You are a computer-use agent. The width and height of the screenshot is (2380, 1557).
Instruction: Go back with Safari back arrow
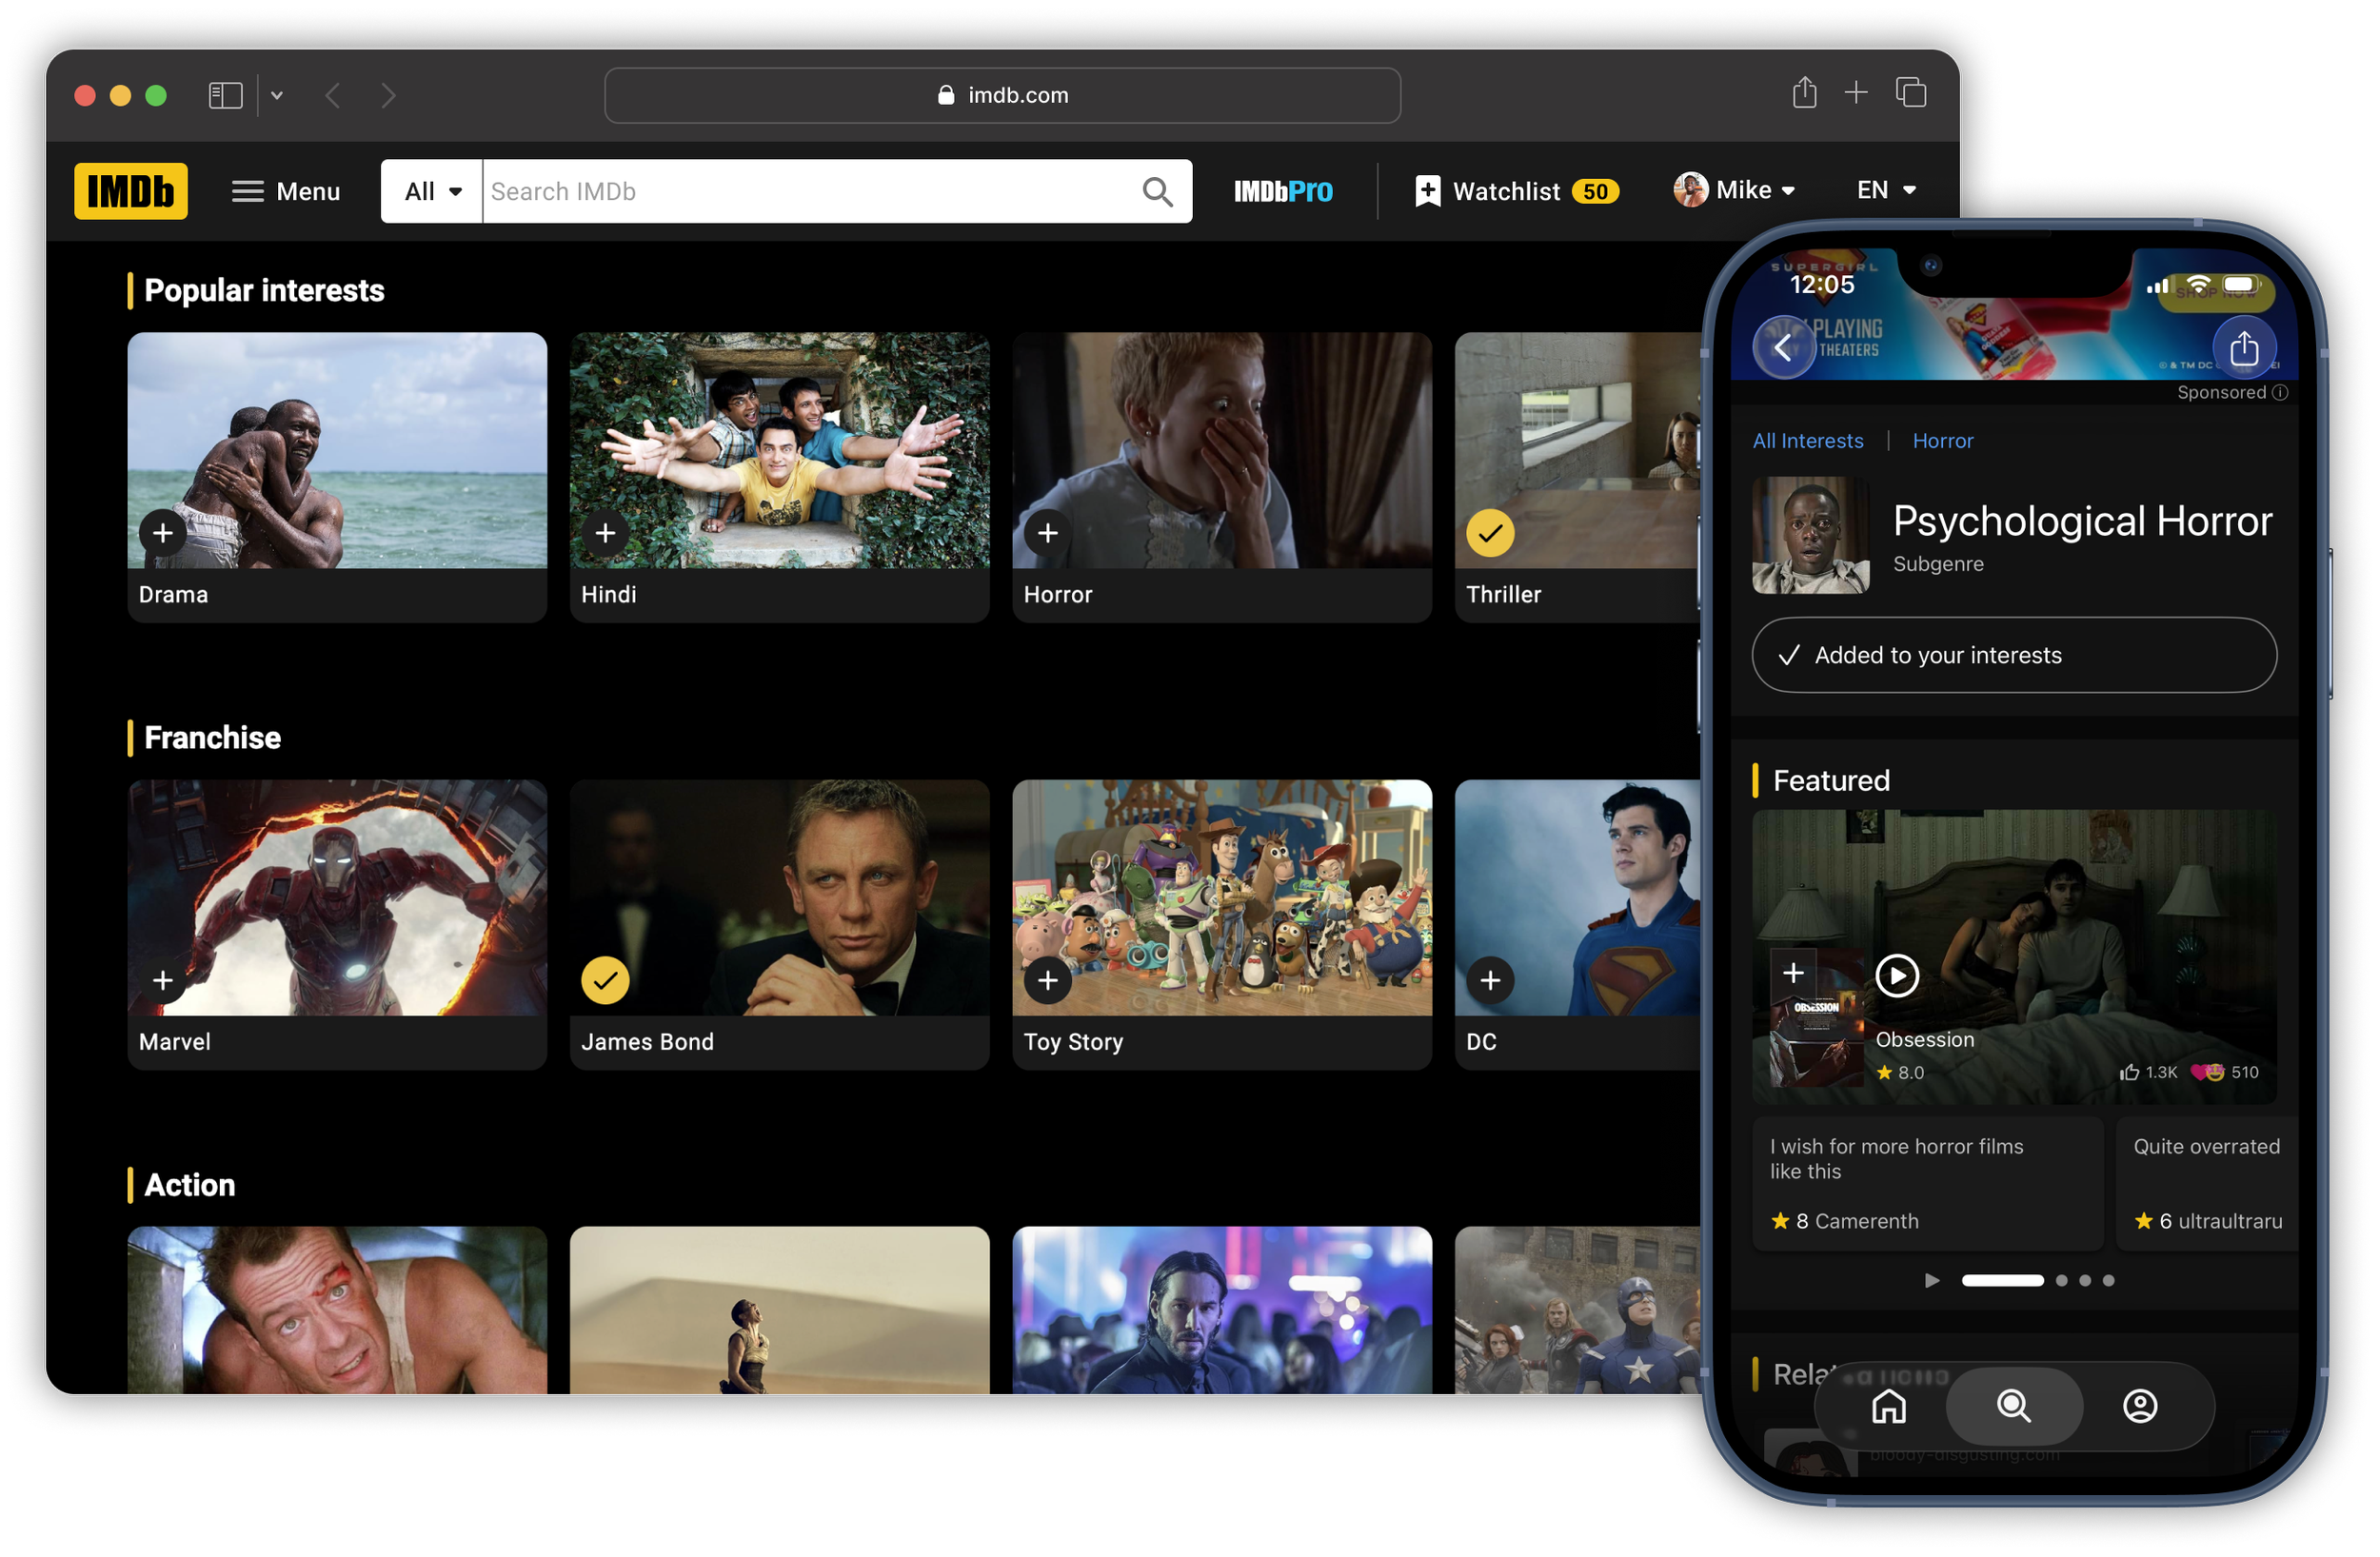333,95
